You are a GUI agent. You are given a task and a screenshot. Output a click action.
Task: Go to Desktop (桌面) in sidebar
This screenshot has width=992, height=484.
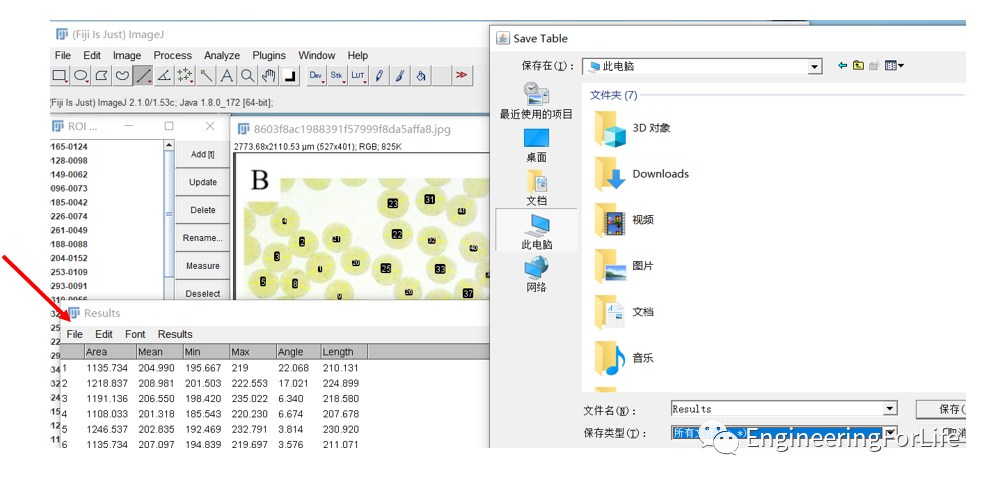[x=536, y=145]
